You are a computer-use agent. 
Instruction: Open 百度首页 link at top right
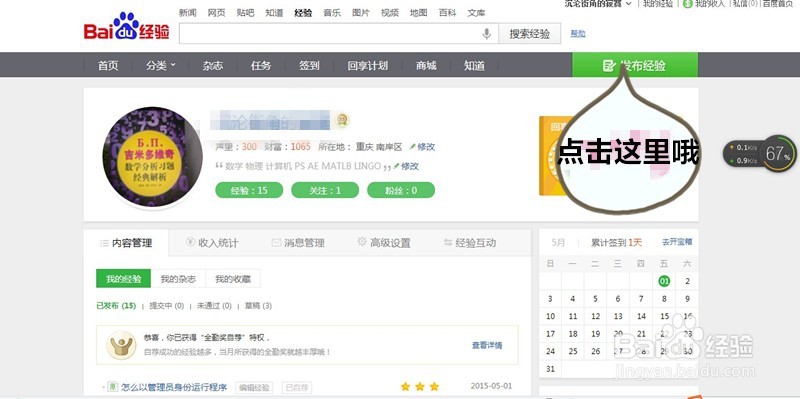click(x=778, y=4)
